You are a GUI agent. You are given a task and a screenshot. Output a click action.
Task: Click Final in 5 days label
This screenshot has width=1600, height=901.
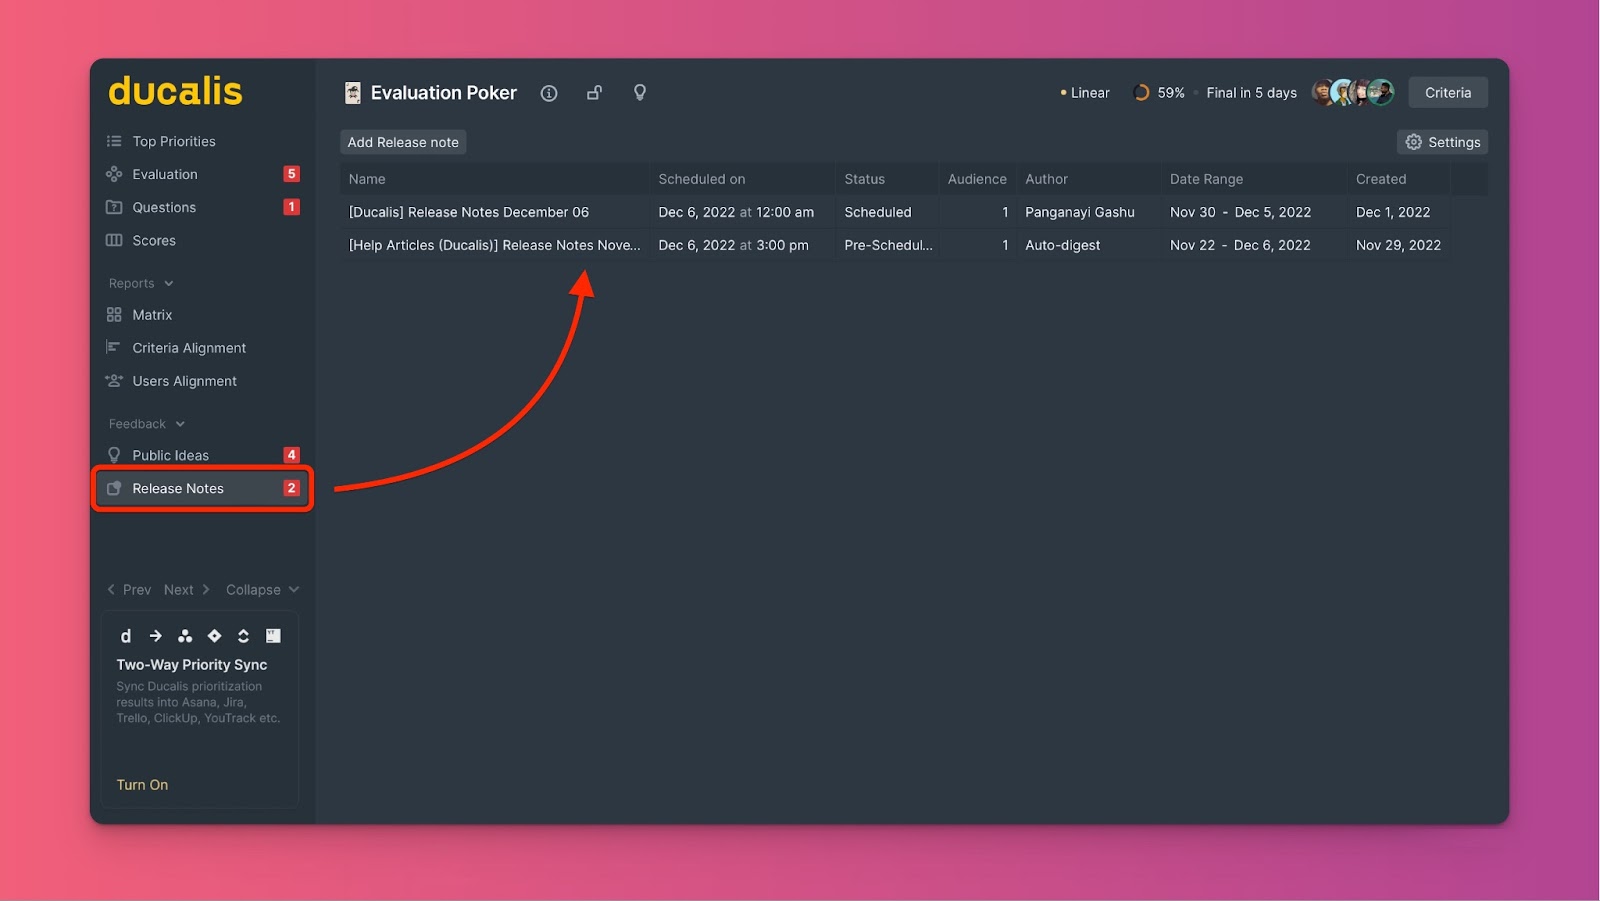[1251, 93]
